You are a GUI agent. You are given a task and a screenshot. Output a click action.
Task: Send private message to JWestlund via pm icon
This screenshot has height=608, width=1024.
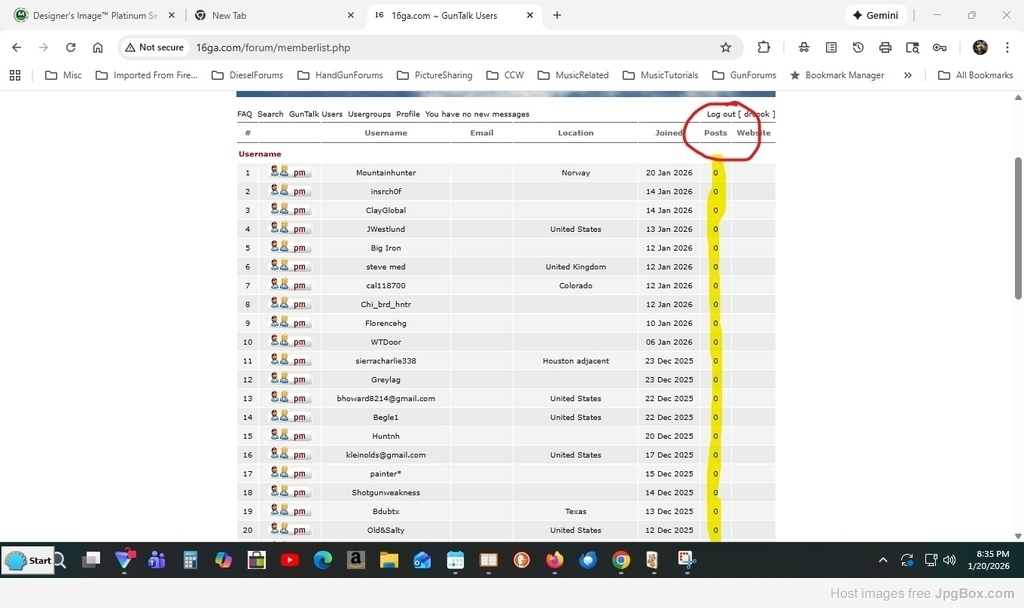pyautogui.click(x=301, y=229)
